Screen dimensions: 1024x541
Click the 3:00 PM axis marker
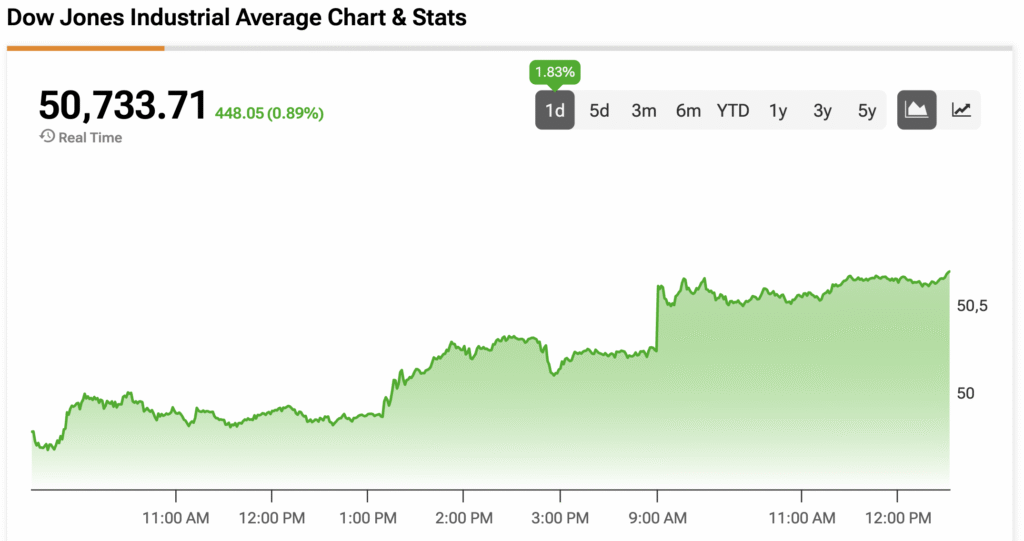click(560, 517)
